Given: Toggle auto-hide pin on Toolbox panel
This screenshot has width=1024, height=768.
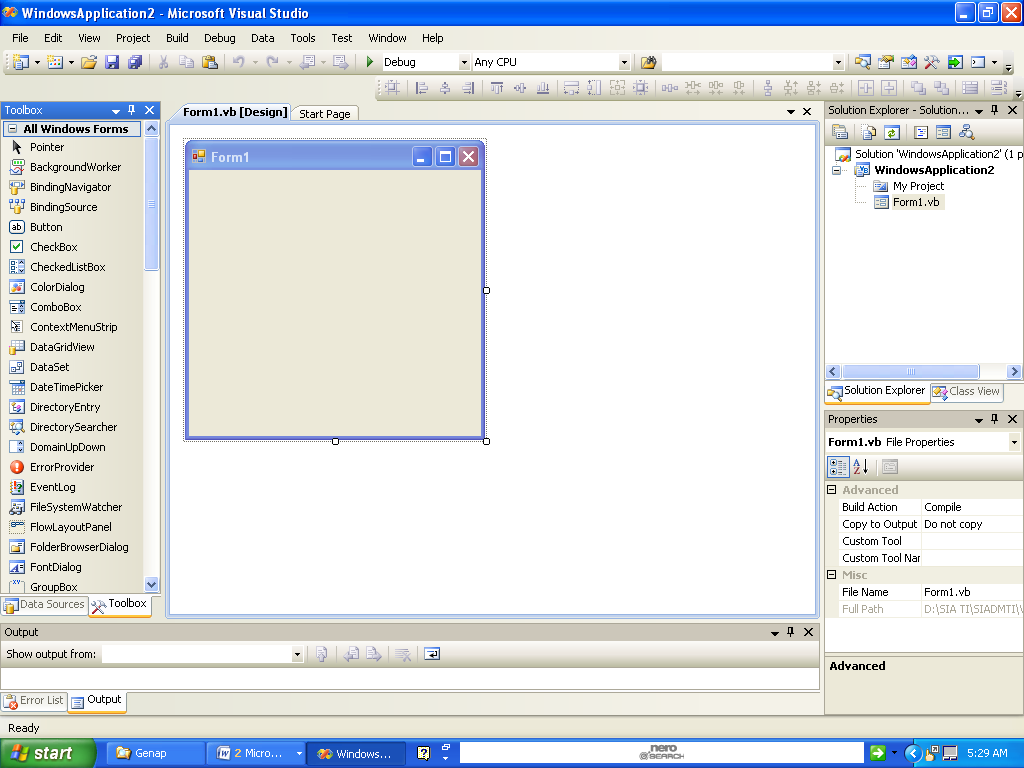Looking at the screenshot, I should [x=132, y=110].
